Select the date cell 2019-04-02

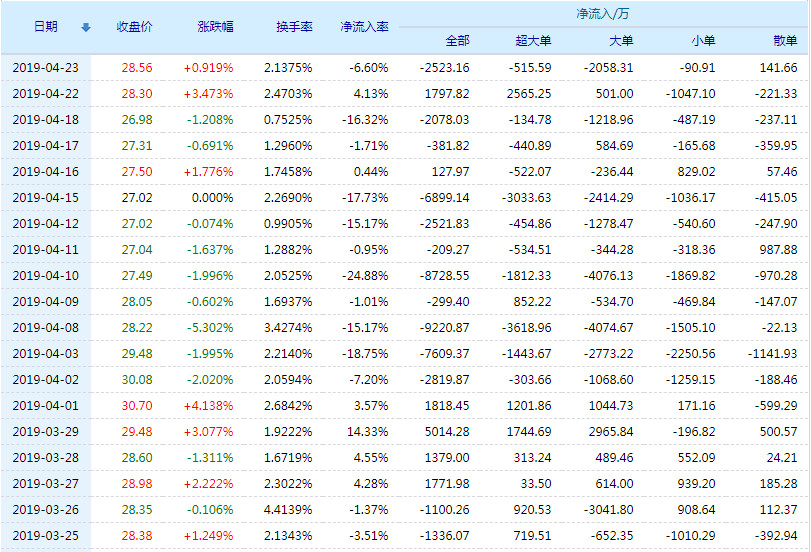46,380
